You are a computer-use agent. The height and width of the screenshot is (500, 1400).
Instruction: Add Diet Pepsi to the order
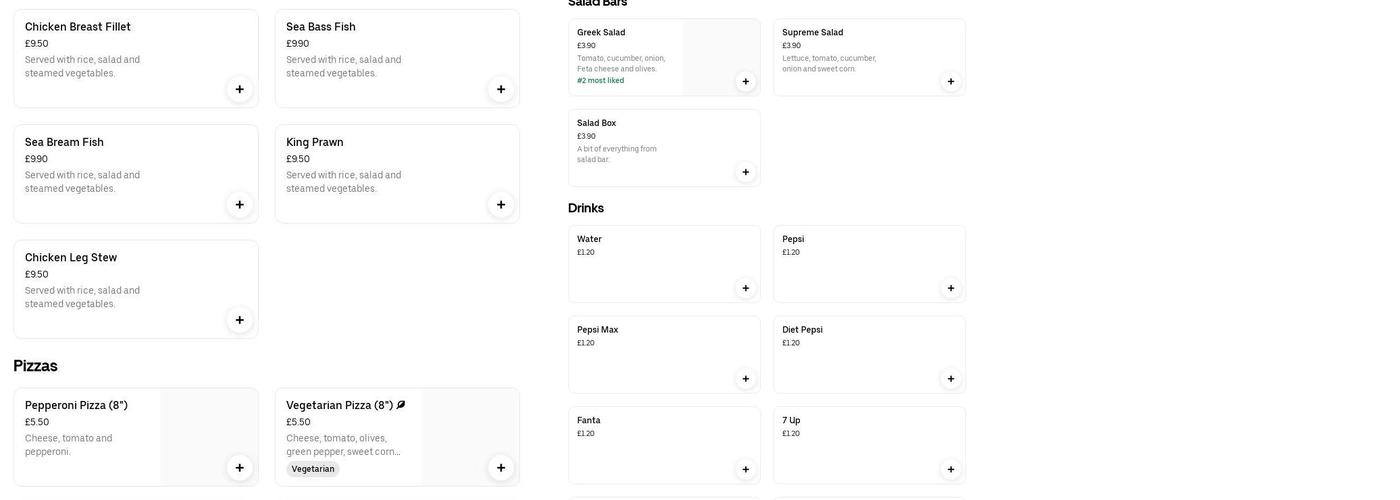pyautogui.click(x=951, y=379)
